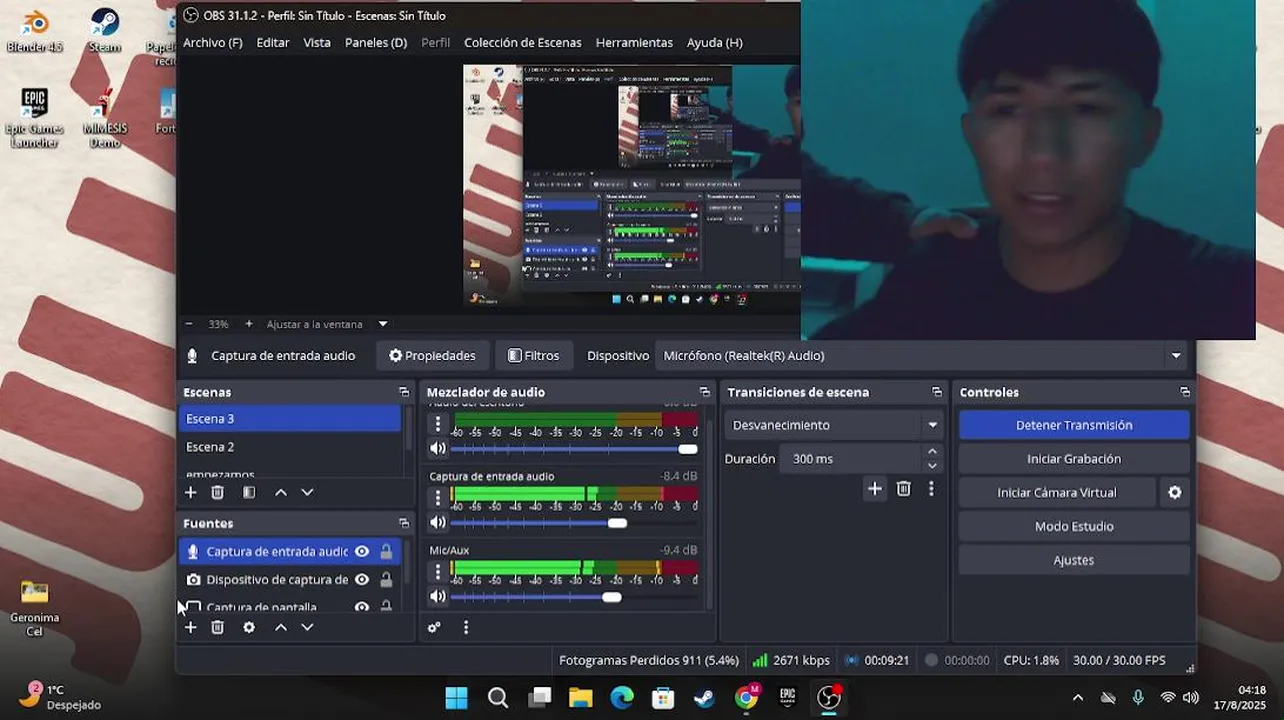Viewport: 1284px width, 720px height.
Task: Add a new scene with the plus icon
Action: click(x=190, y=492)
